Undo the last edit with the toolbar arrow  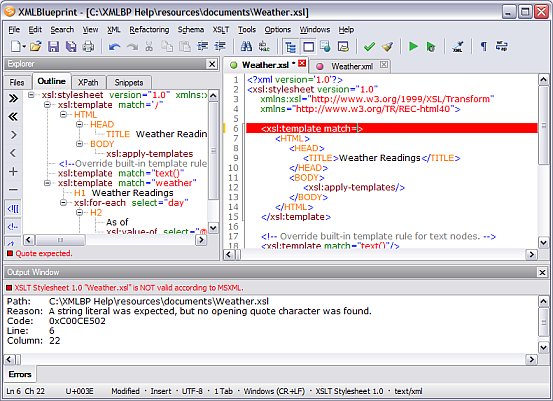[114, 47]
